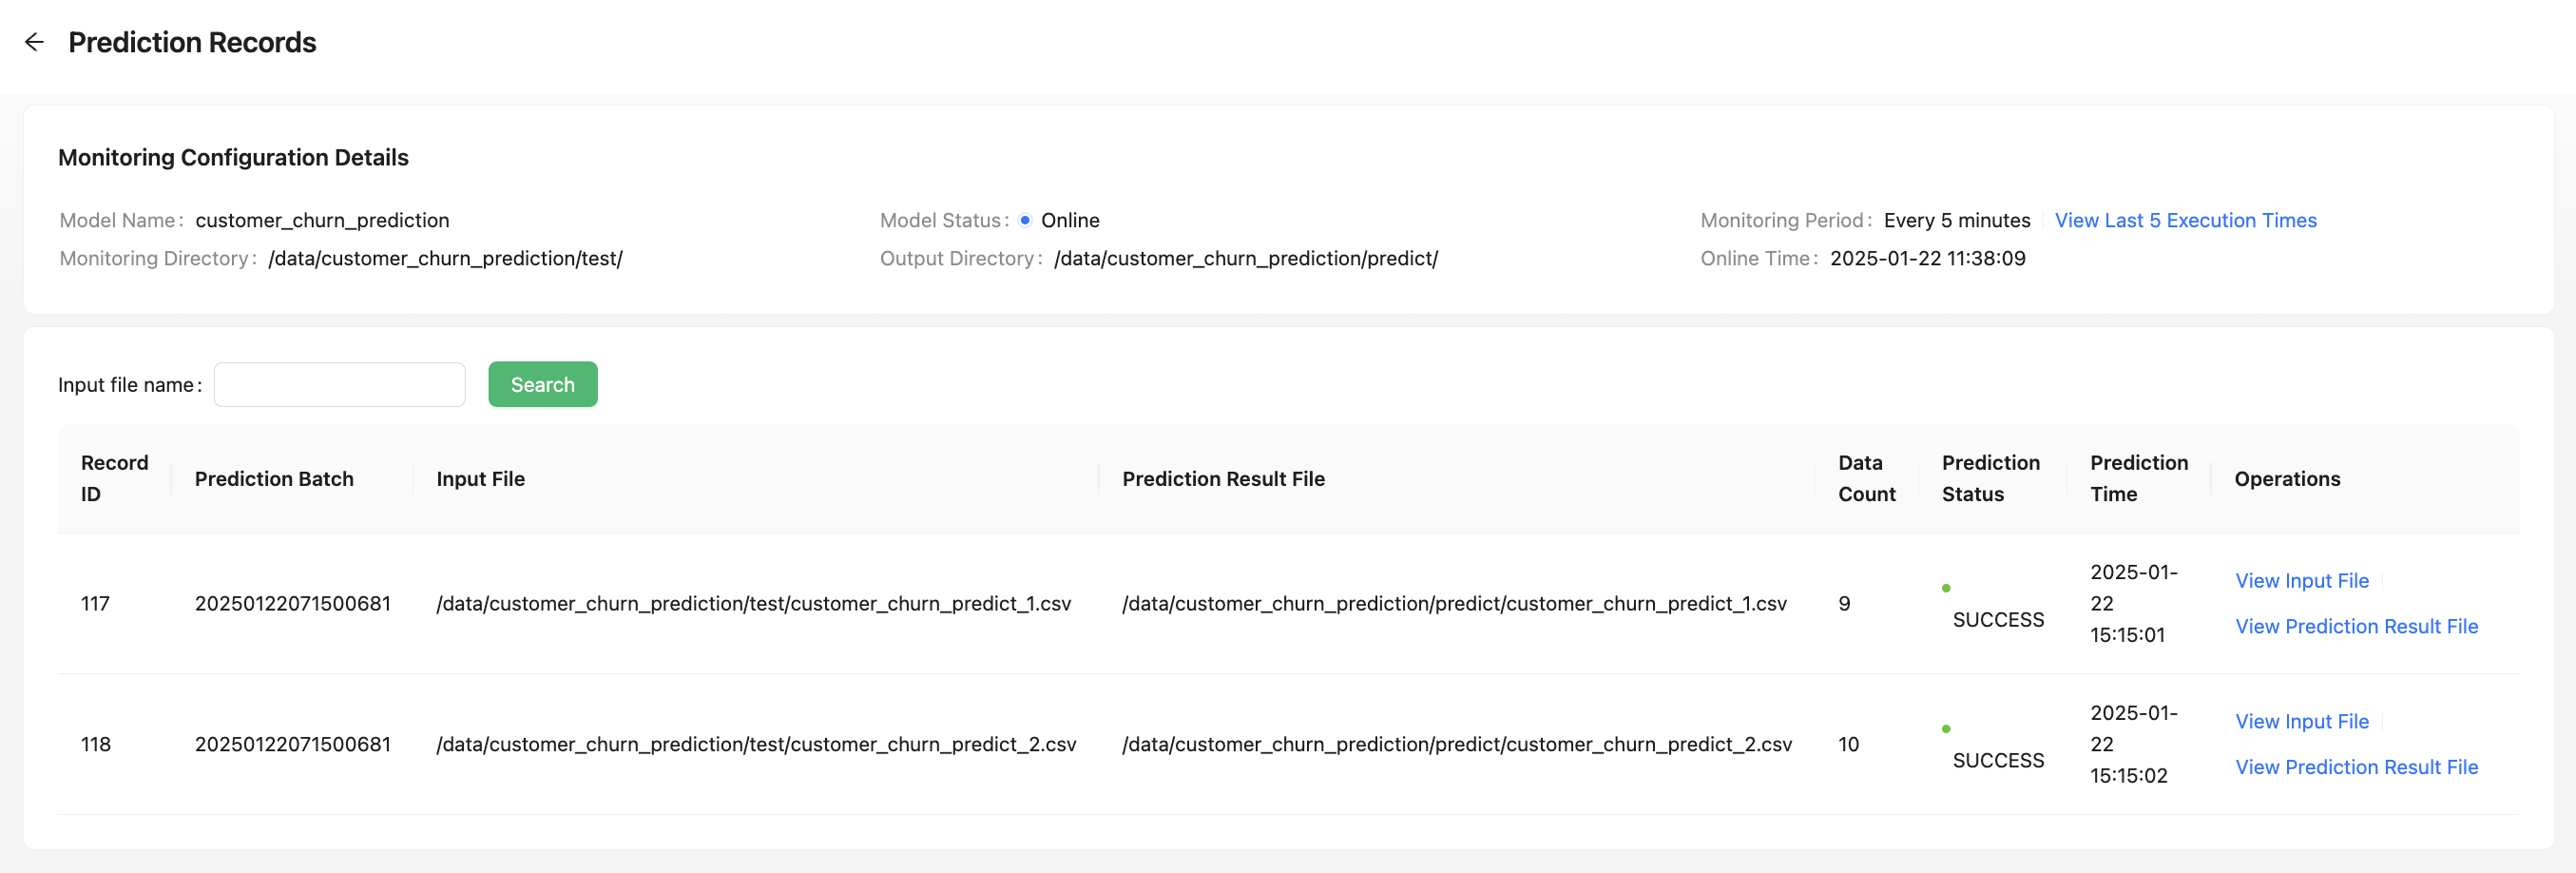This screenshot has height=873, width=2576.
Task: Click the blue Online model status dot
Action: [1025, 220]
